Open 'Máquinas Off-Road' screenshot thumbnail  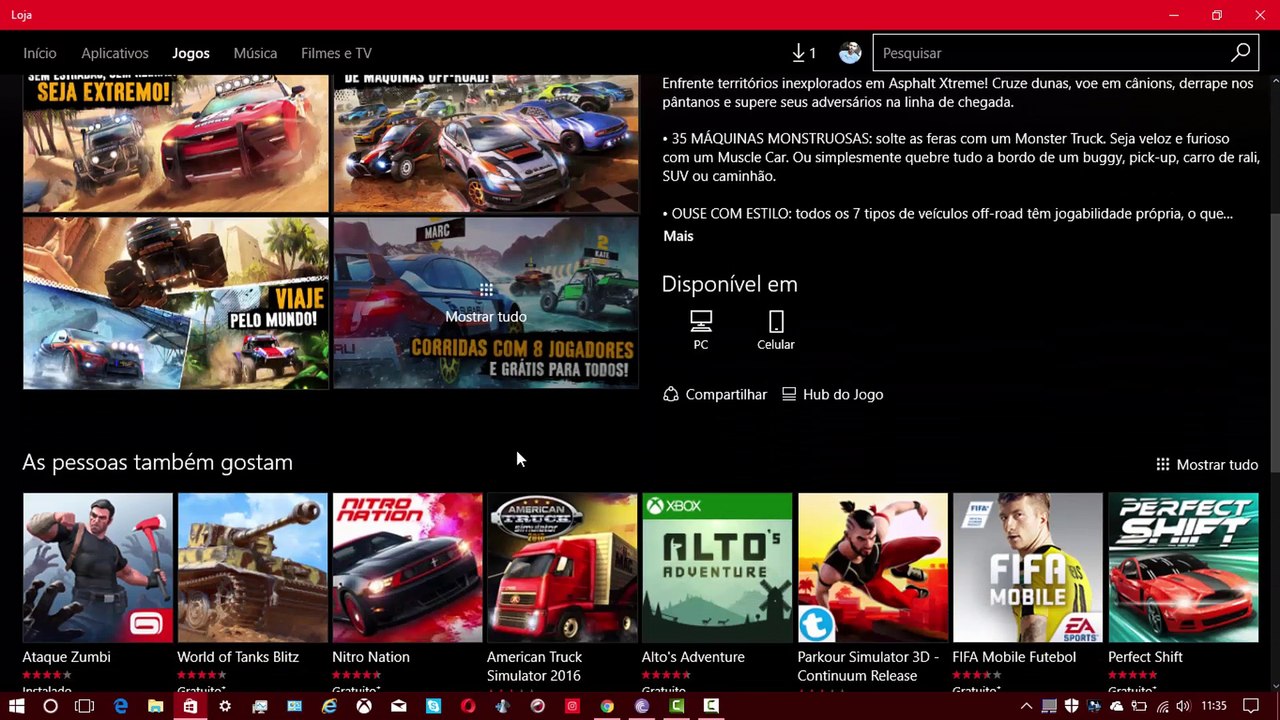(x=486, y=143)
